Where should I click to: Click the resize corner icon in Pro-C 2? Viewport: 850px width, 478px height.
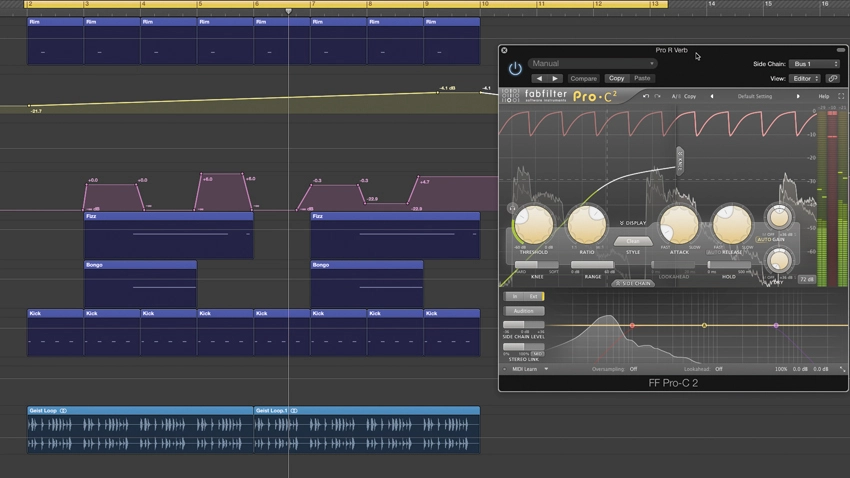842,369
